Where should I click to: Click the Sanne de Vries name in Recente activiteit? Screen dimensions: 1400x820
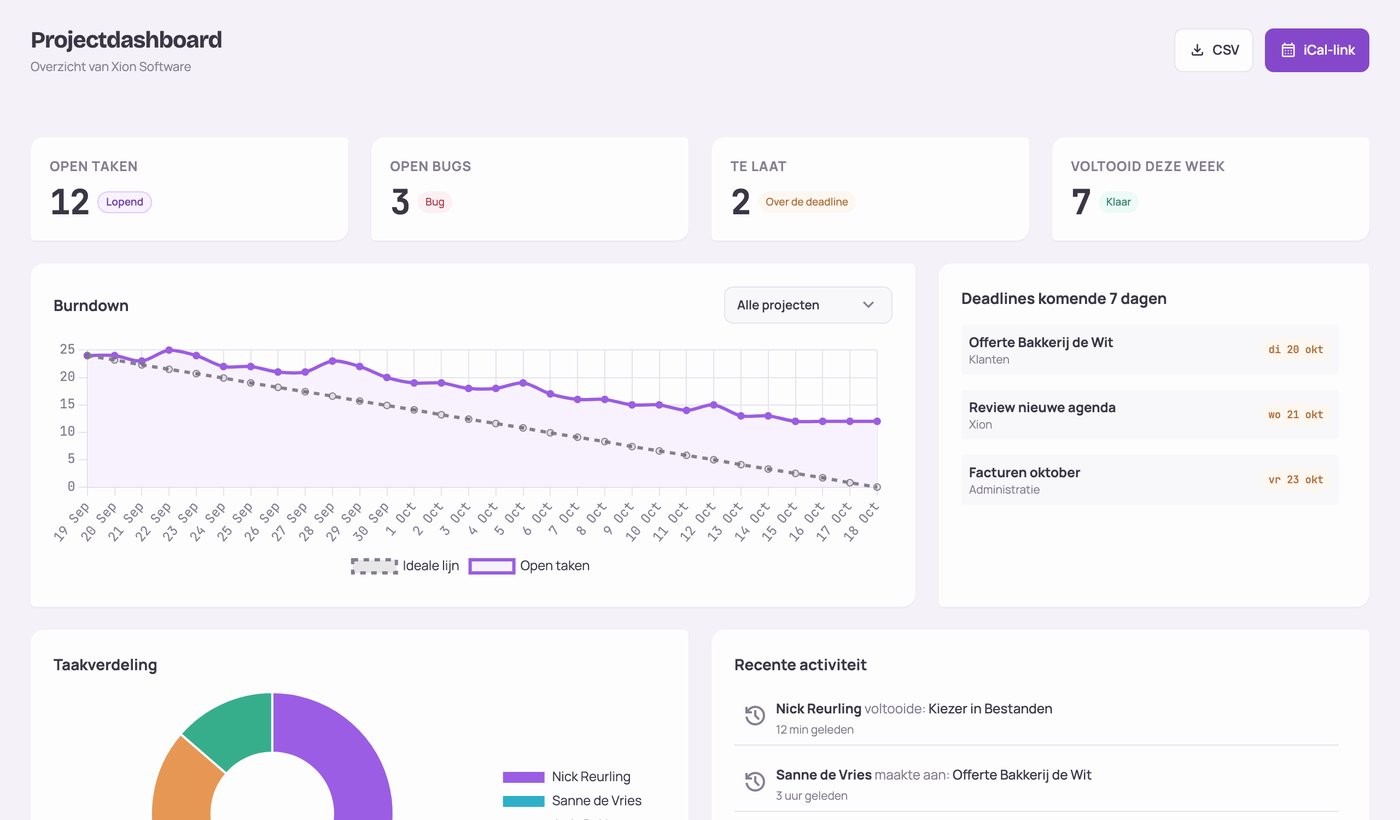[823, 775]
